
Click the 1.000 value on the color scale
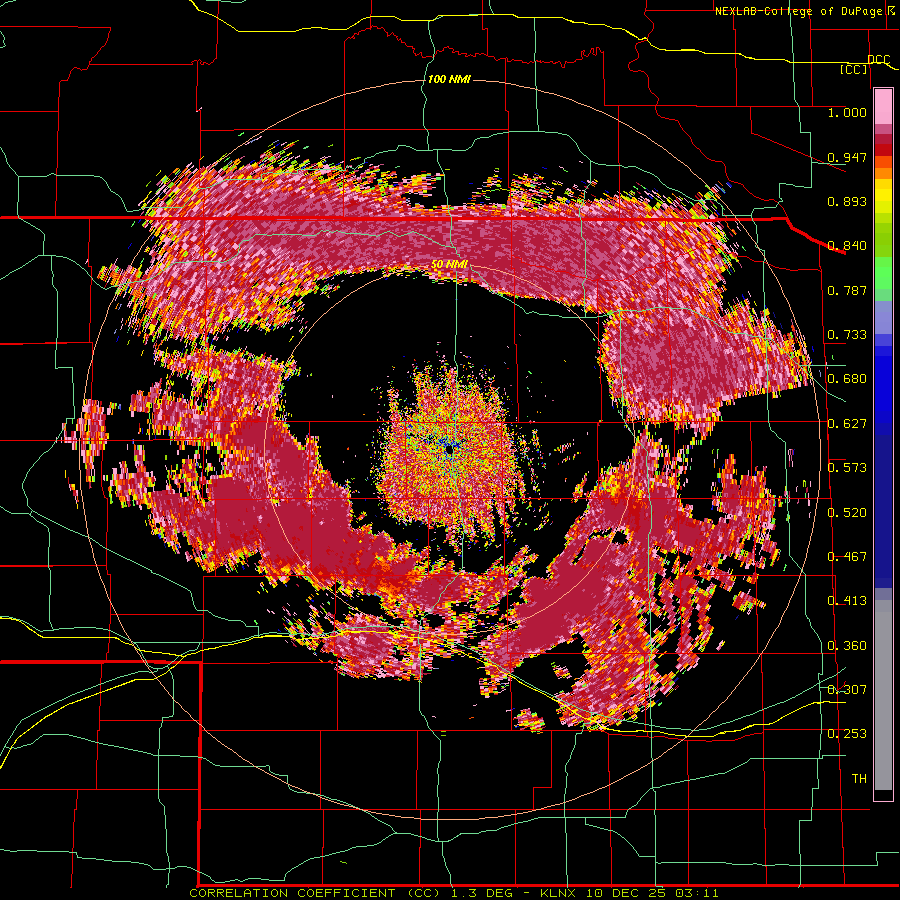847,112
